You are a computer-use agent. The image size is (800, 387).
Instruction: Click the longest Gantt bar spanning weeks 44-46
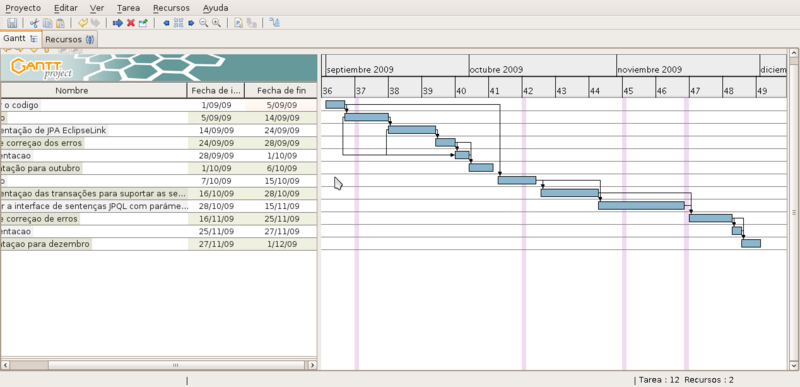pyautogui.click(x=641, y=205)
